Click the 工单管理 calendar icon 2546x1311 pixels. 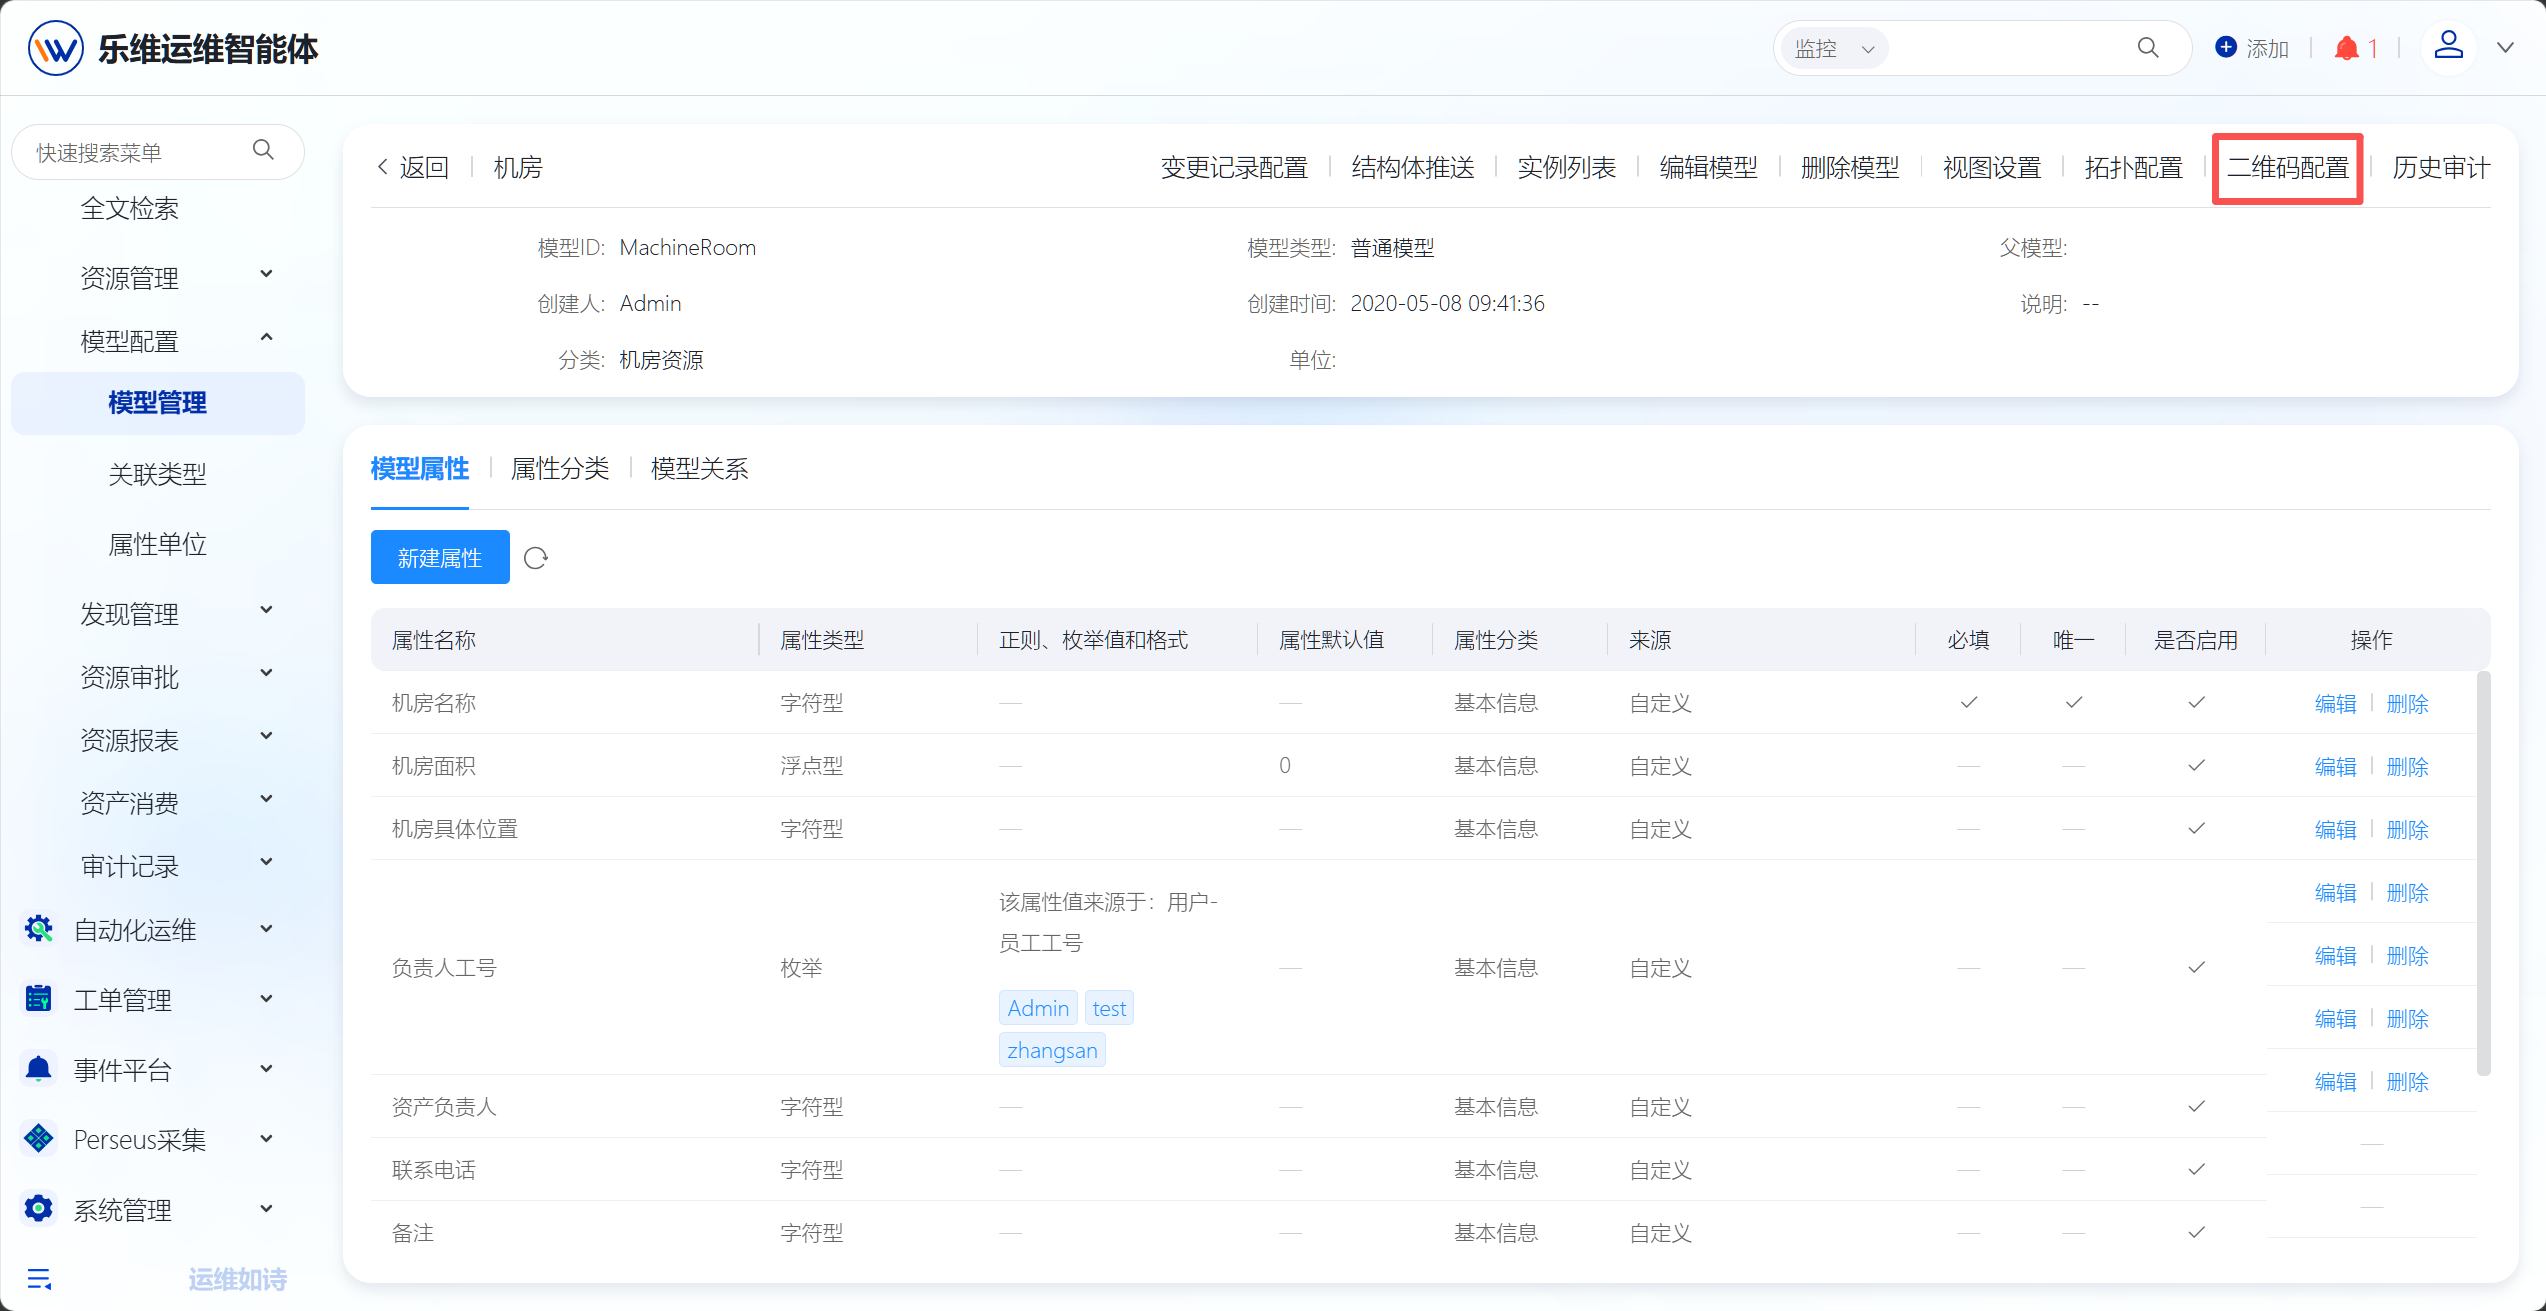(39, 998)
